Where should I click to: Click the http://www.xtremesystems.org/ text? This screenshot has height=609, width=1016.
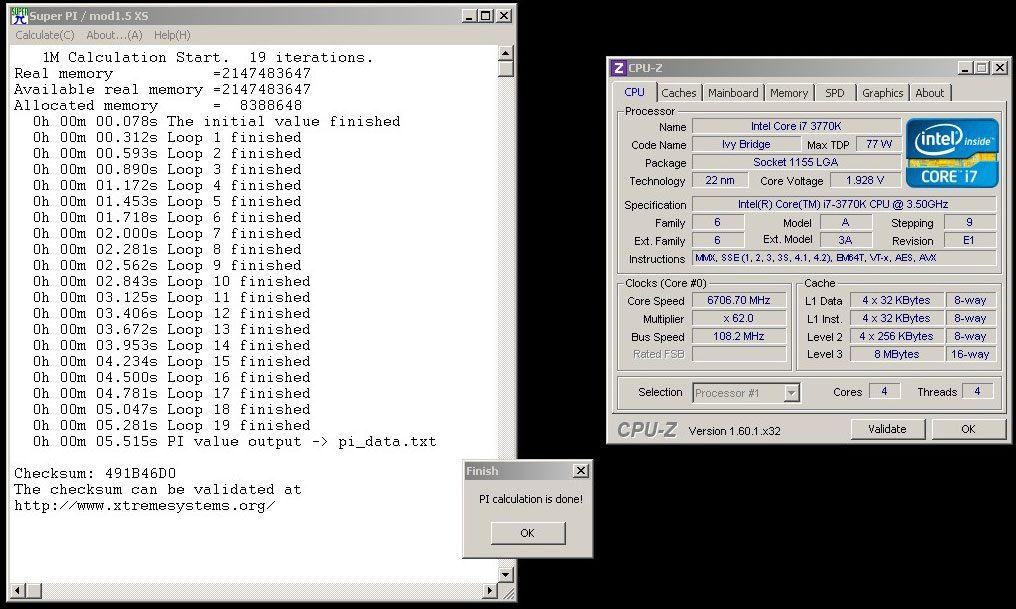(x=144, y=506)
